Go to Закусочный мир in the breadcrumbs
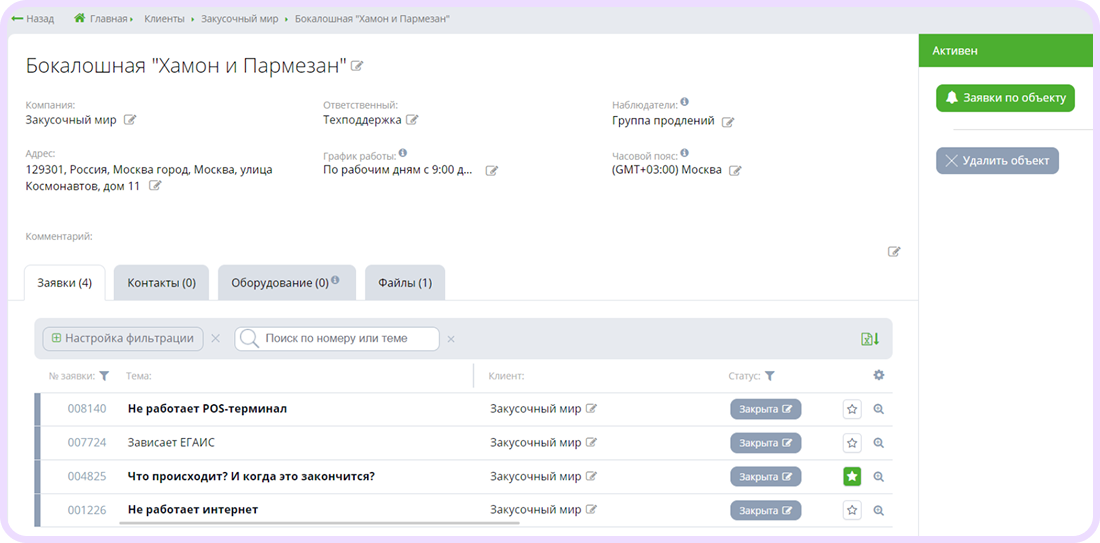Screen dimensions: 1100x543 pos(239,19)
